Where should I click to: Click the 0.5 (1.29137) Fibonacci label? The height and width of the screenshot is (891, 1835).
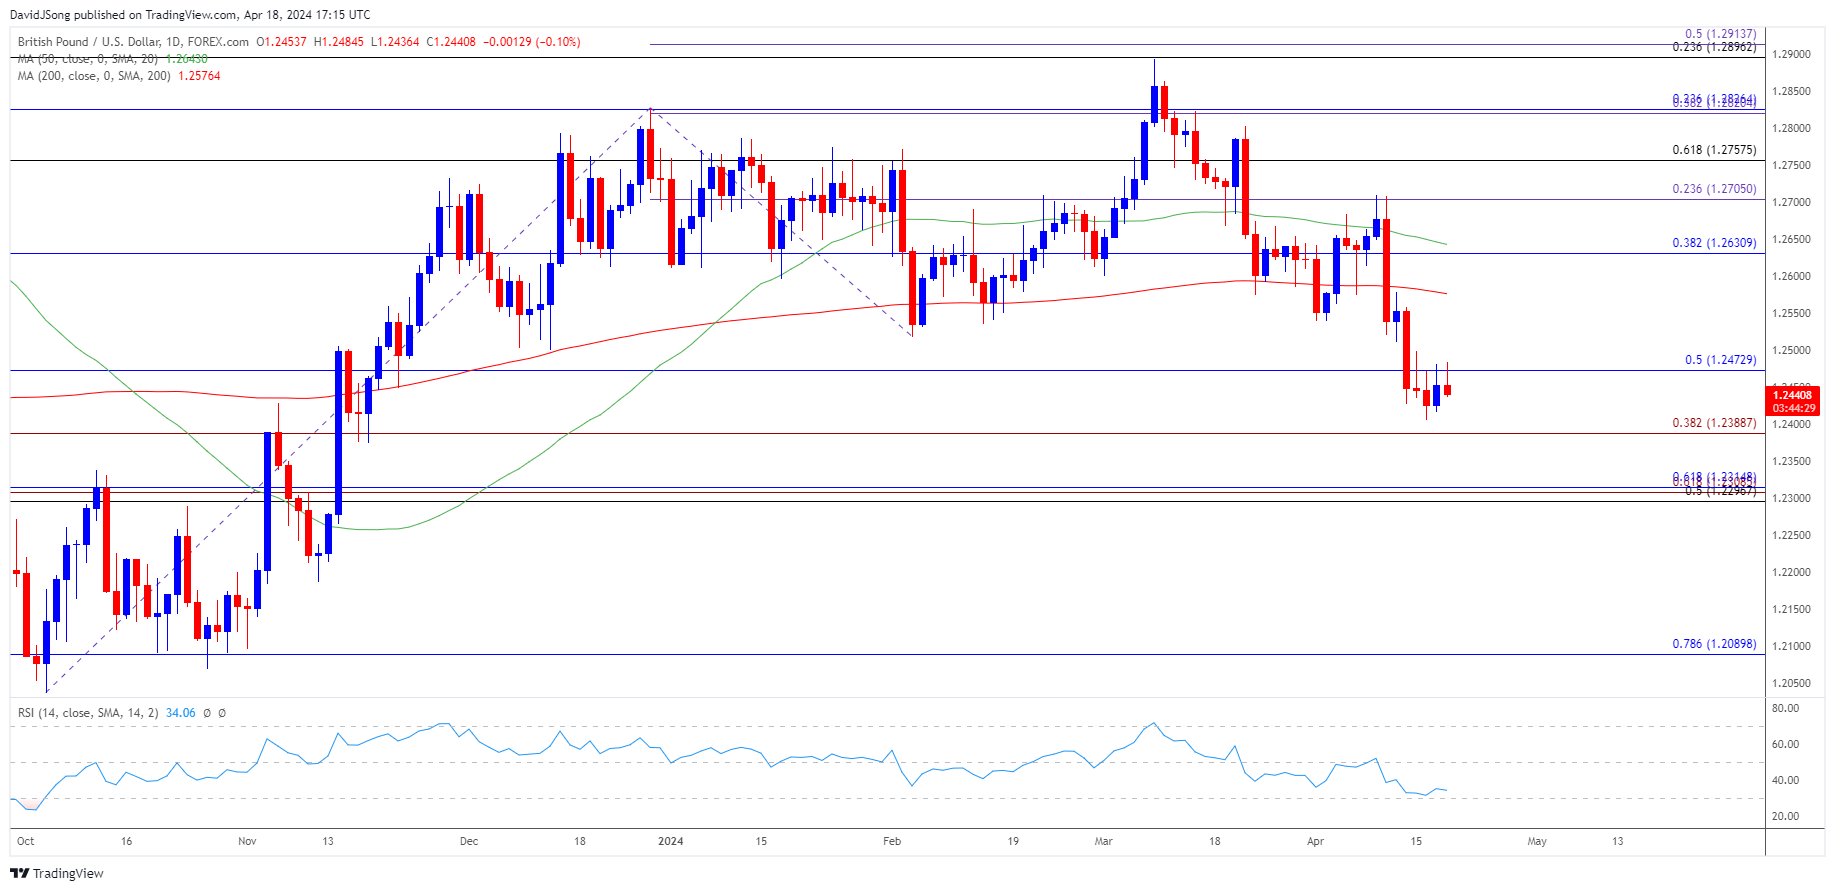pos(1720,34)
